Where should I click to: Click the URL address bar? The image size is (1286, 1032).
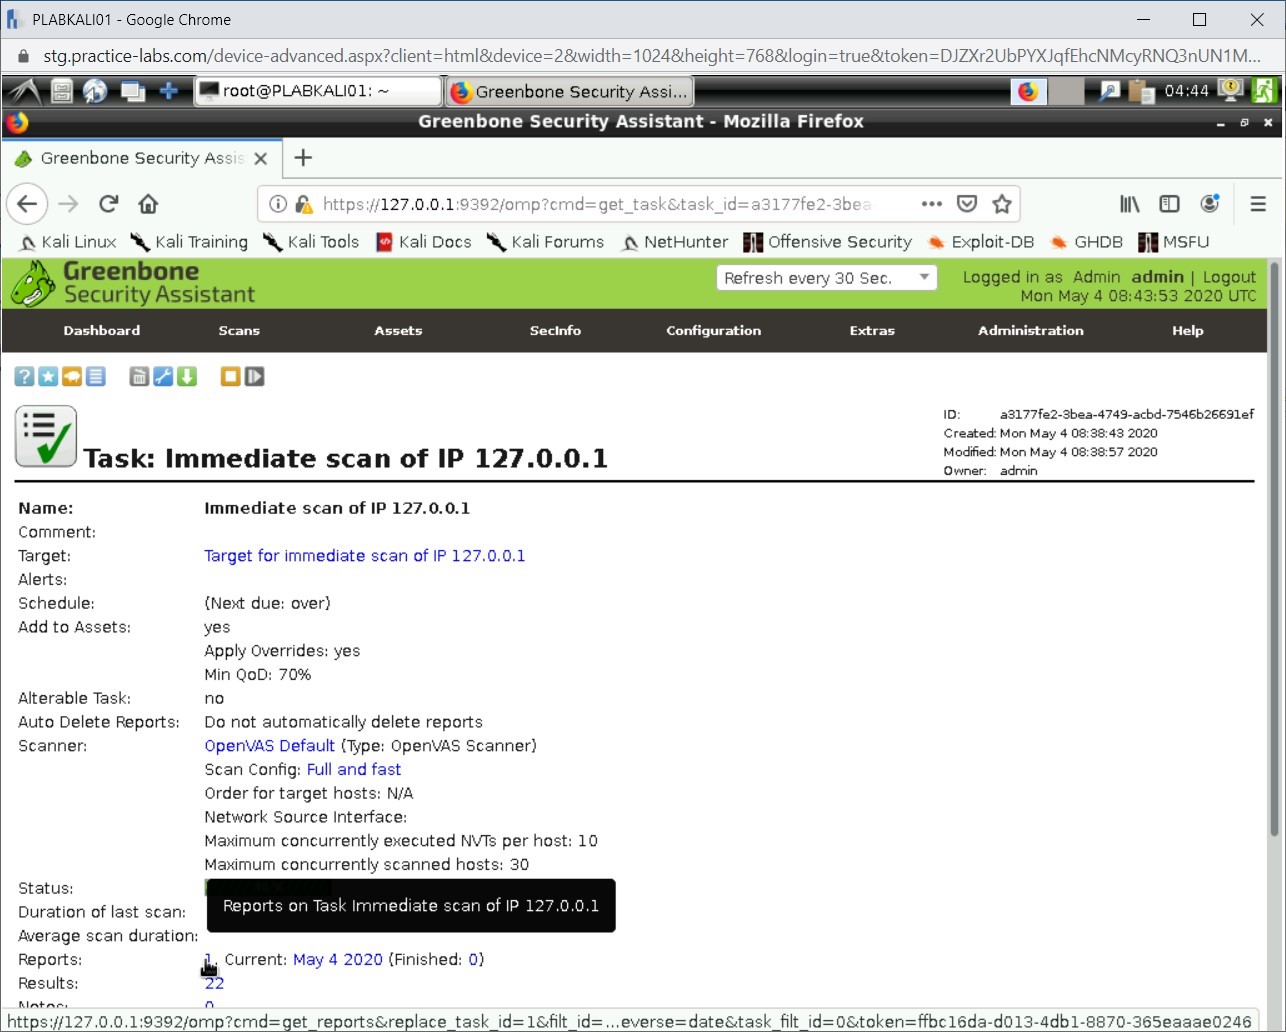click(x=600, y=204)
